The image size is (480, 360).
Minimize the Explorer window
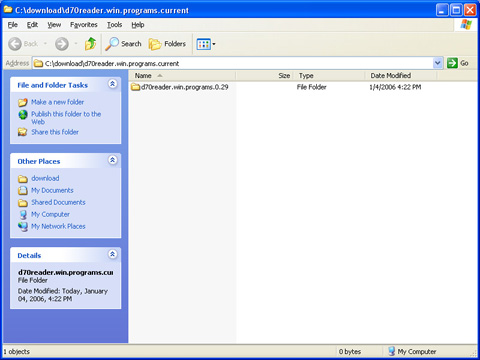442,10
